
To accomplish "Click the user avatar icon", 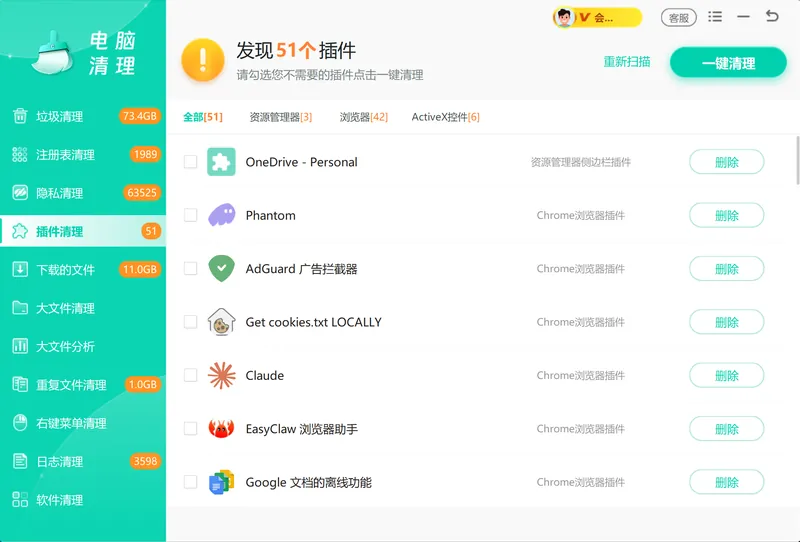I will [564, 17].
